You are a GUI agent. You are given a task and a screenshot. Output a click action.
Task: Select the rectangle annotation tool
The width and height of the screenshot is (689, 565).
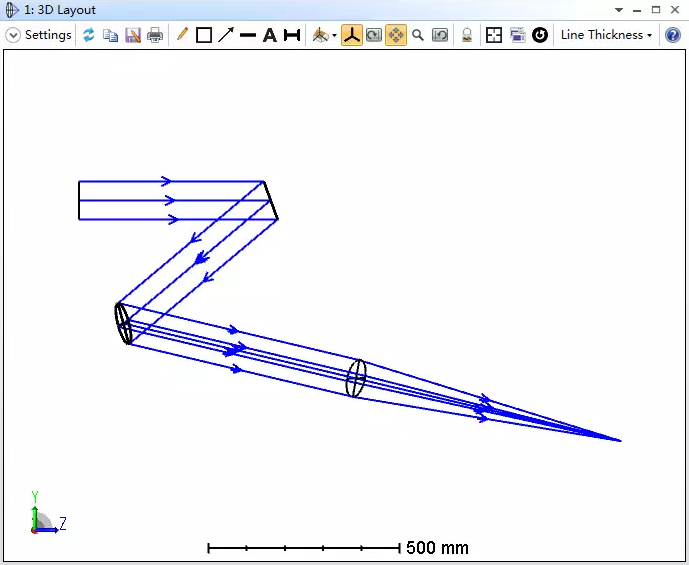point(204,35)
